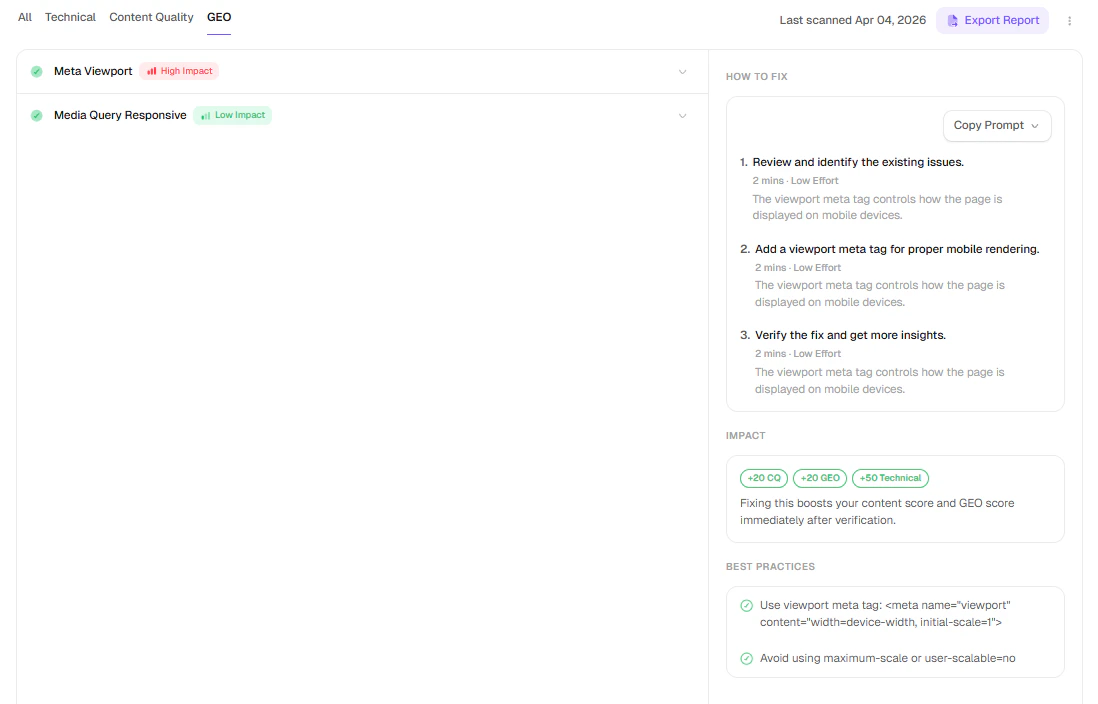This screenshot has width=1098, height=704.
Task: Select the Content Quality tab
Action: click(x=151, y=17)
